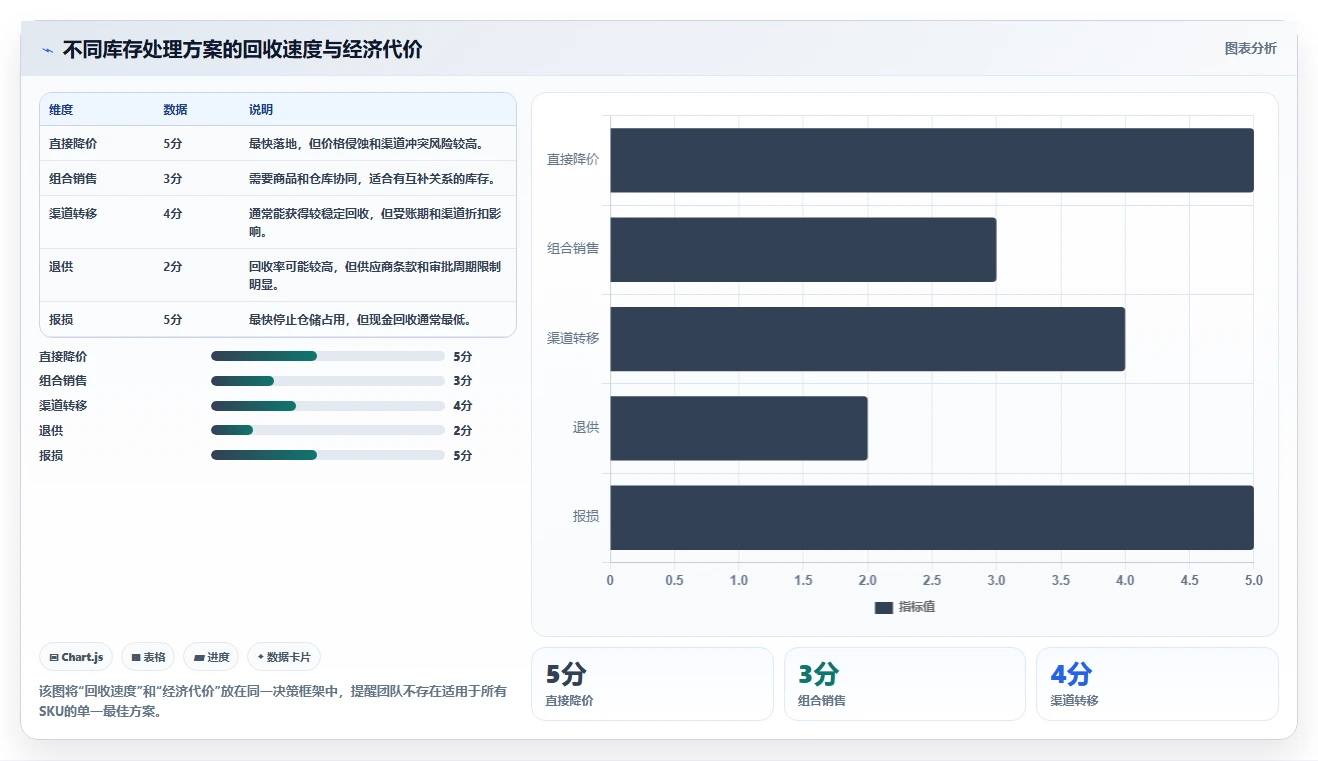This screenshot has height=761, width=1318.
Task: Click the 报损 chart bar
Action: click(932, 517)
